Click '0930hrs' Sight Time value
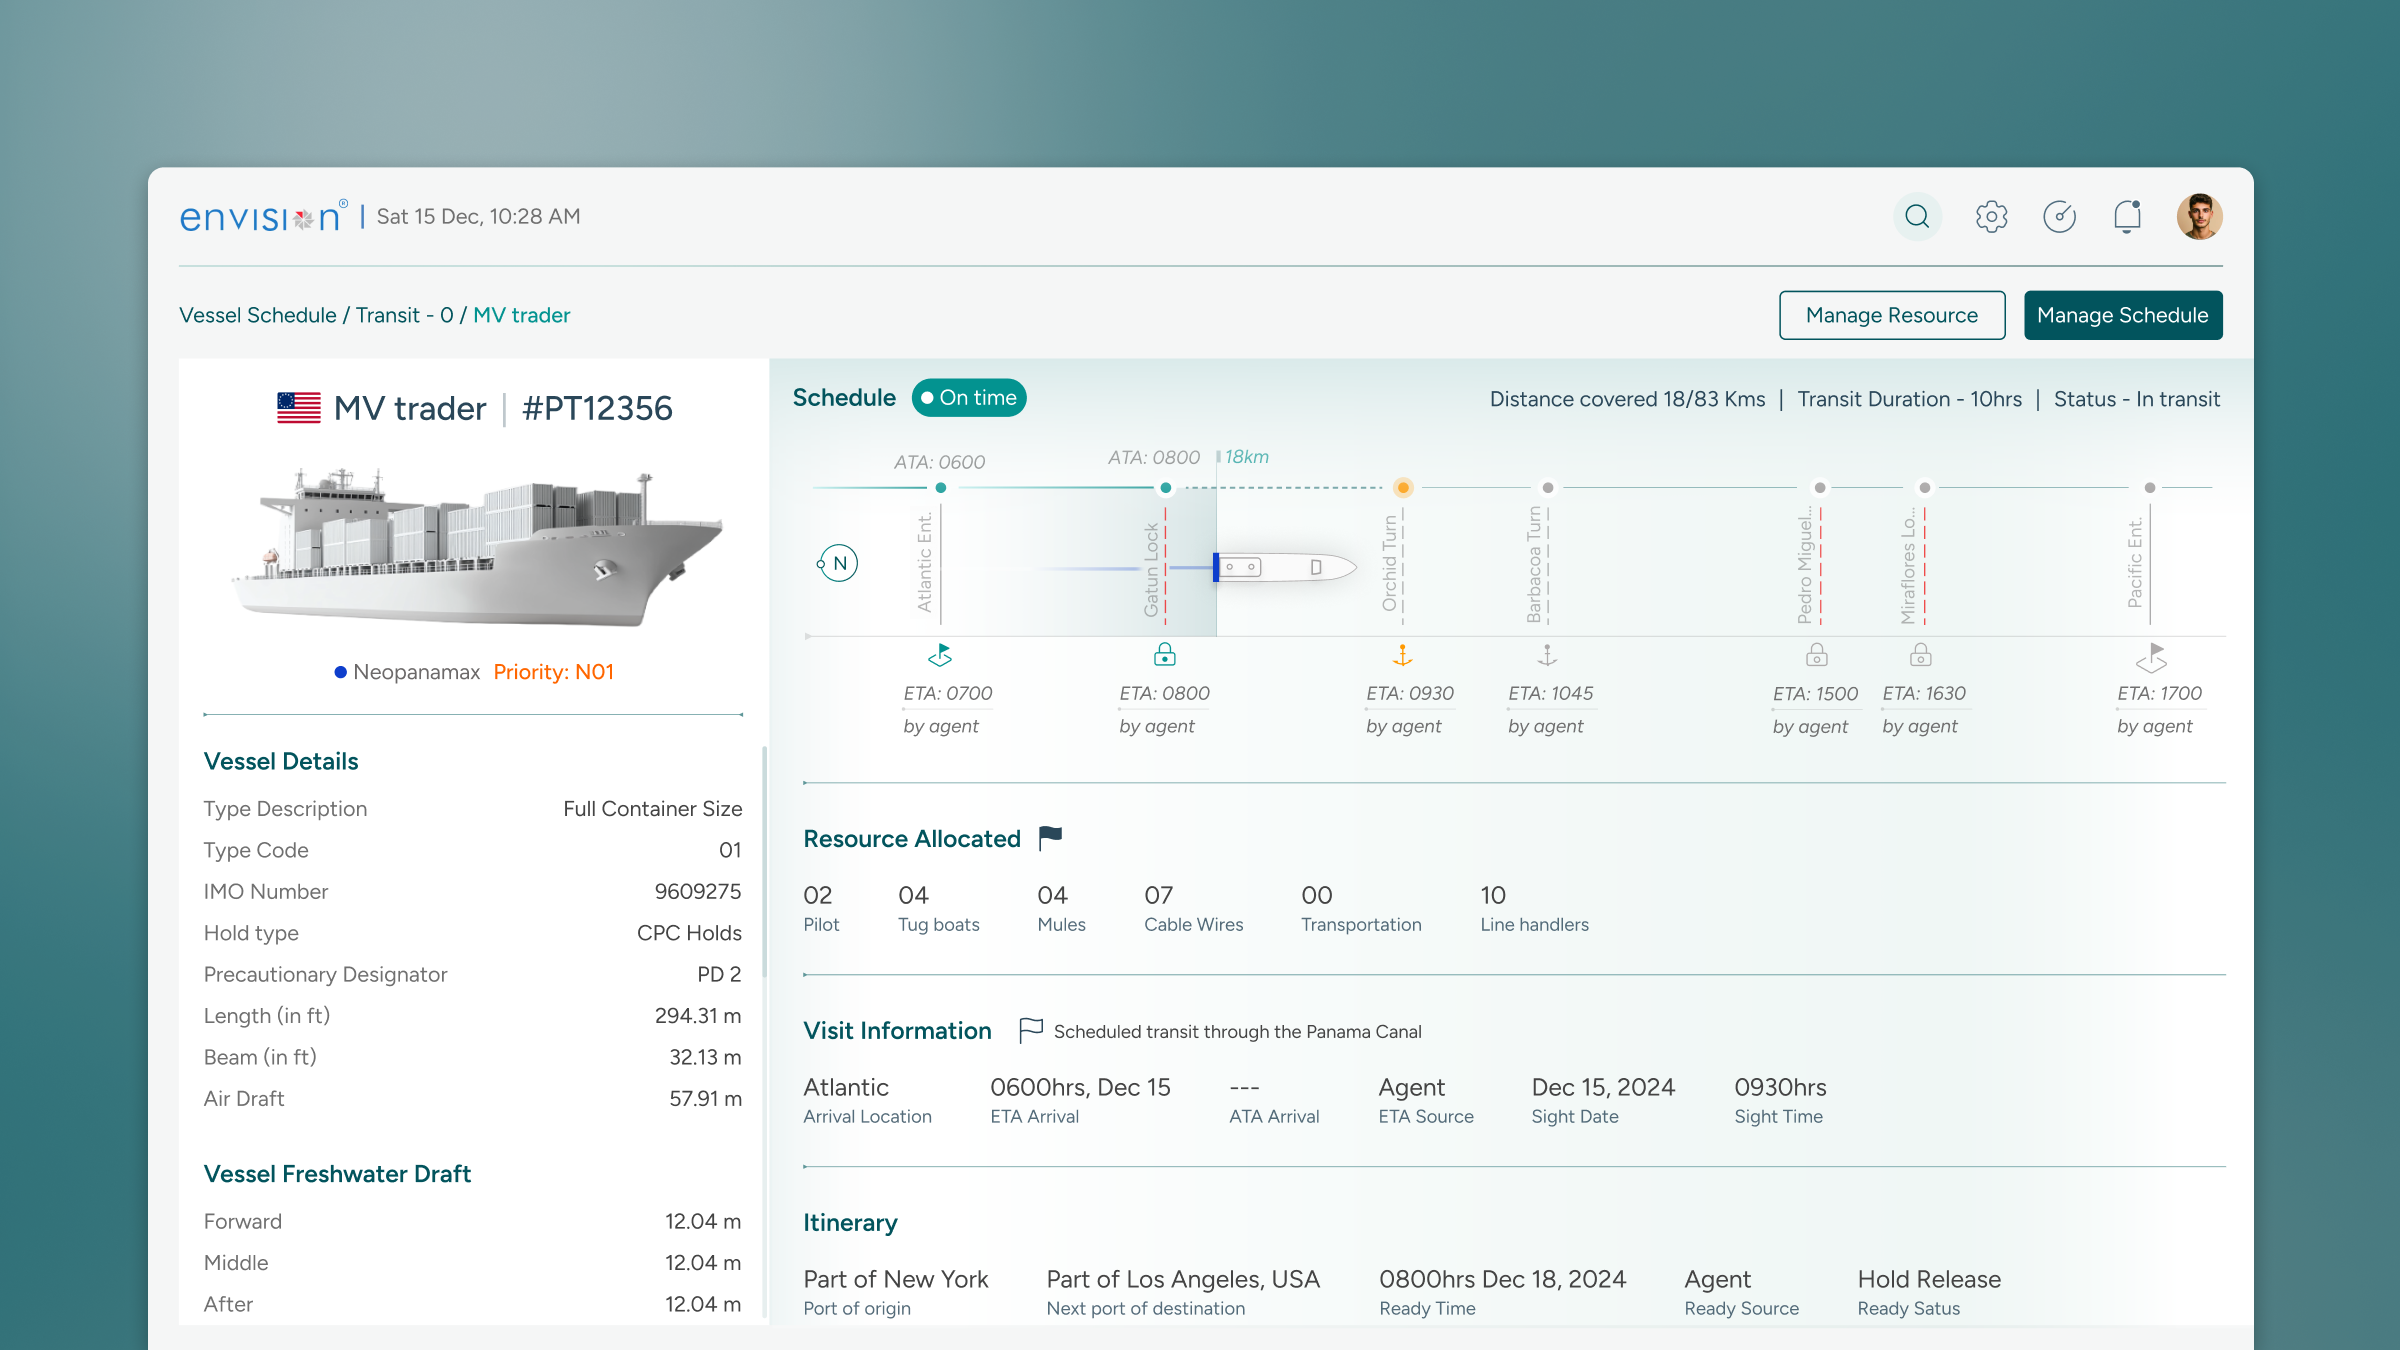The height and width of the screenshot is (1350, 2400). tap(1780, 1087)
